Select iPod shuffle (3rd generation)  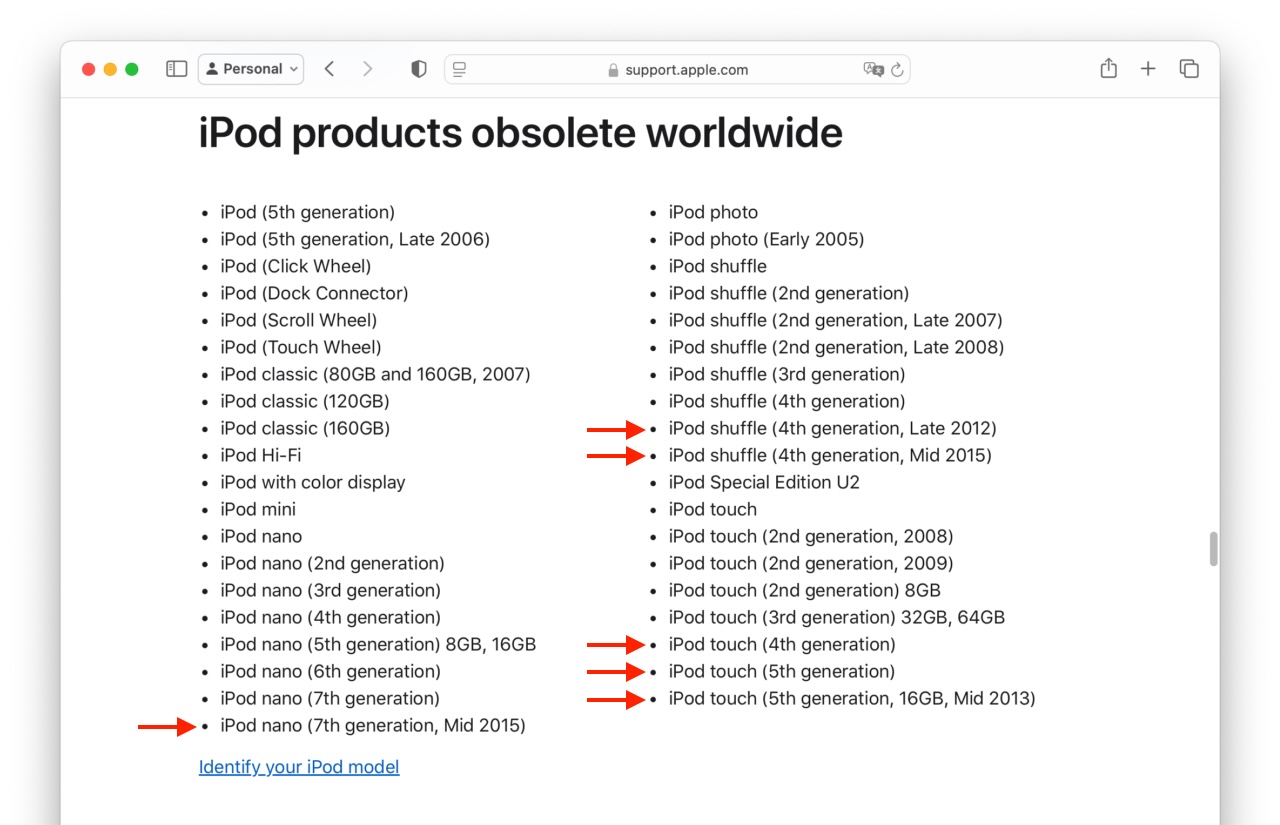tap(787, 374)
